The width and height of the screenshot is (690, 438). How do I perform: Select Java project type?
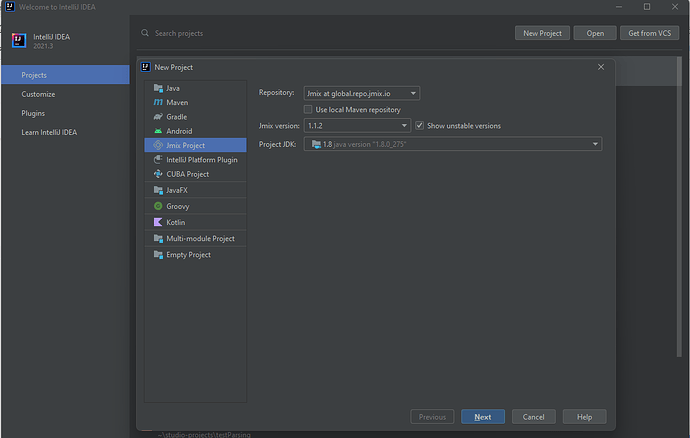point(195,88)
